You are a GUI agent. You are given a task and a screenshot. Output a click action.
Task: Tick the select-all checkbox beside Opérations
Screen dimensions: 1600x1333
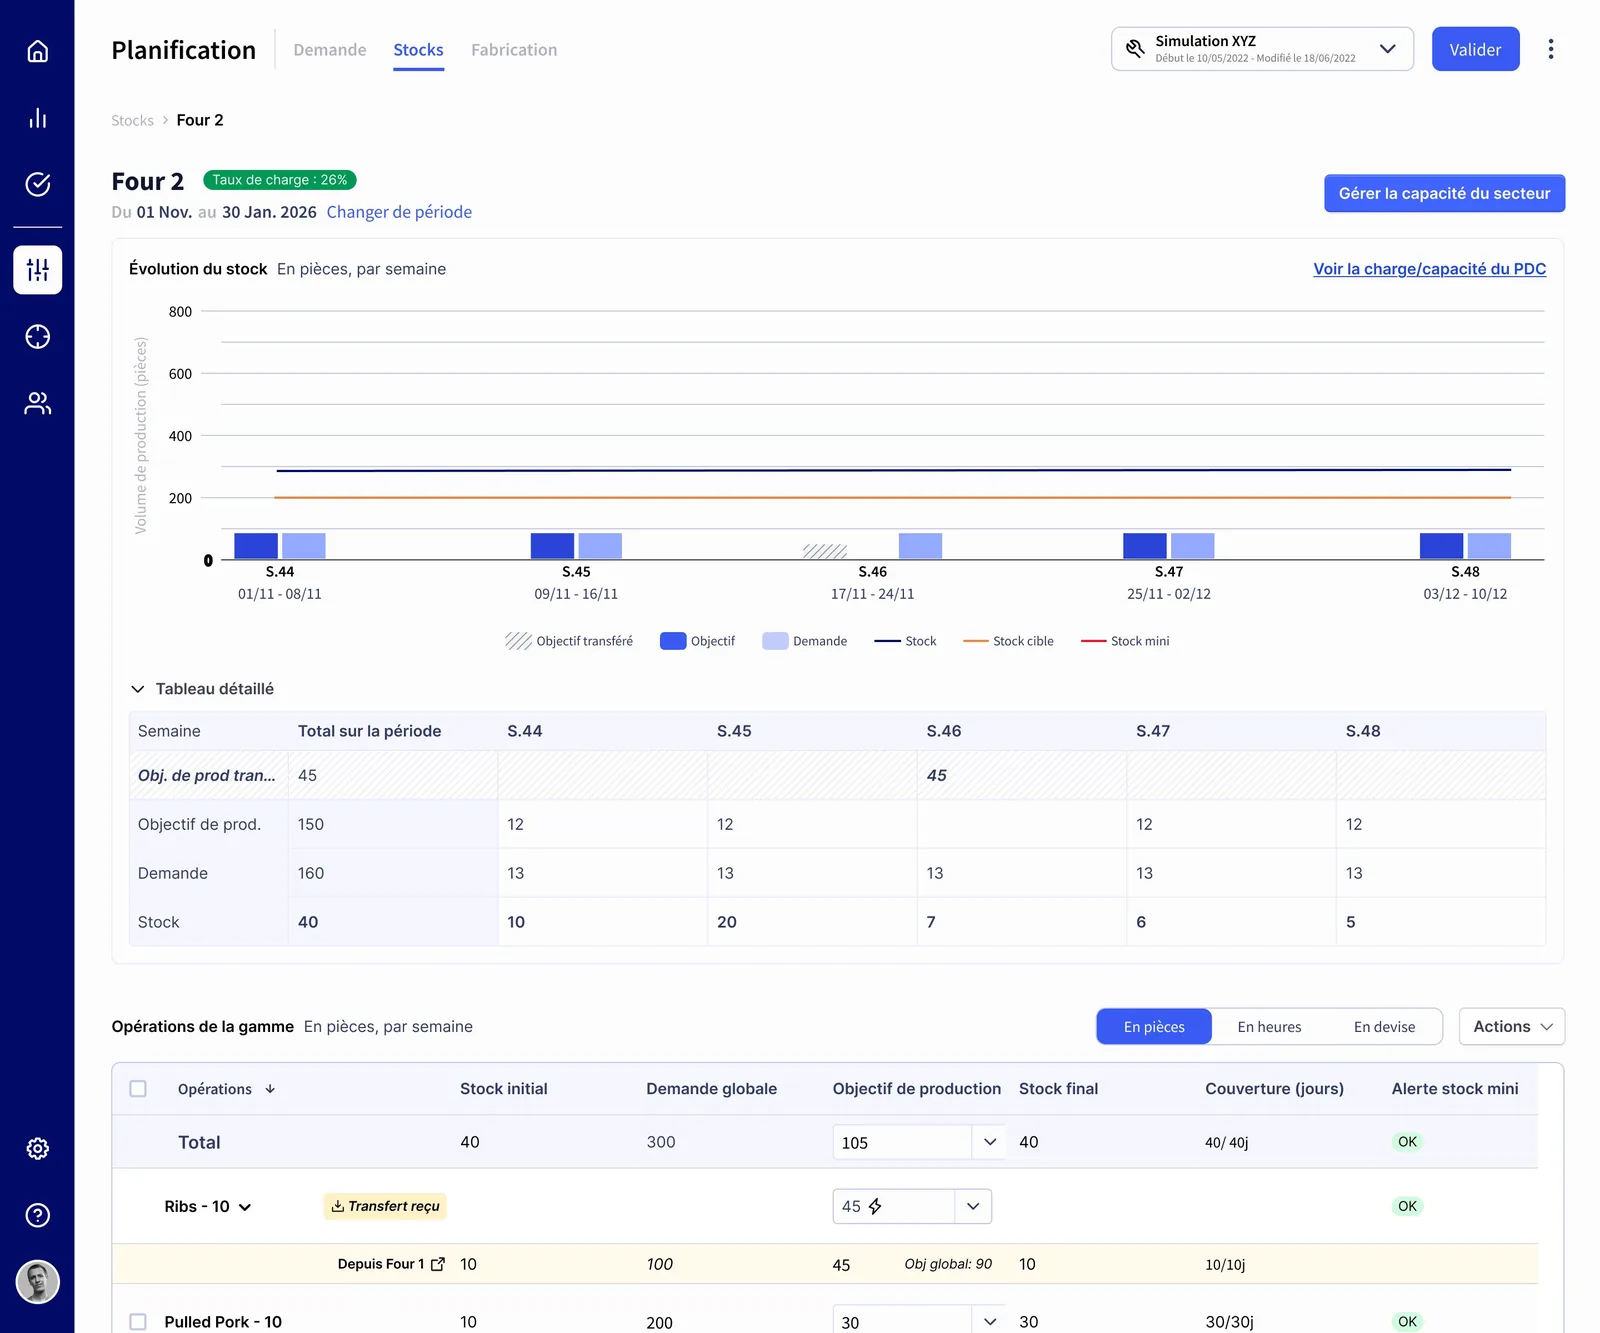point(138,1089)
